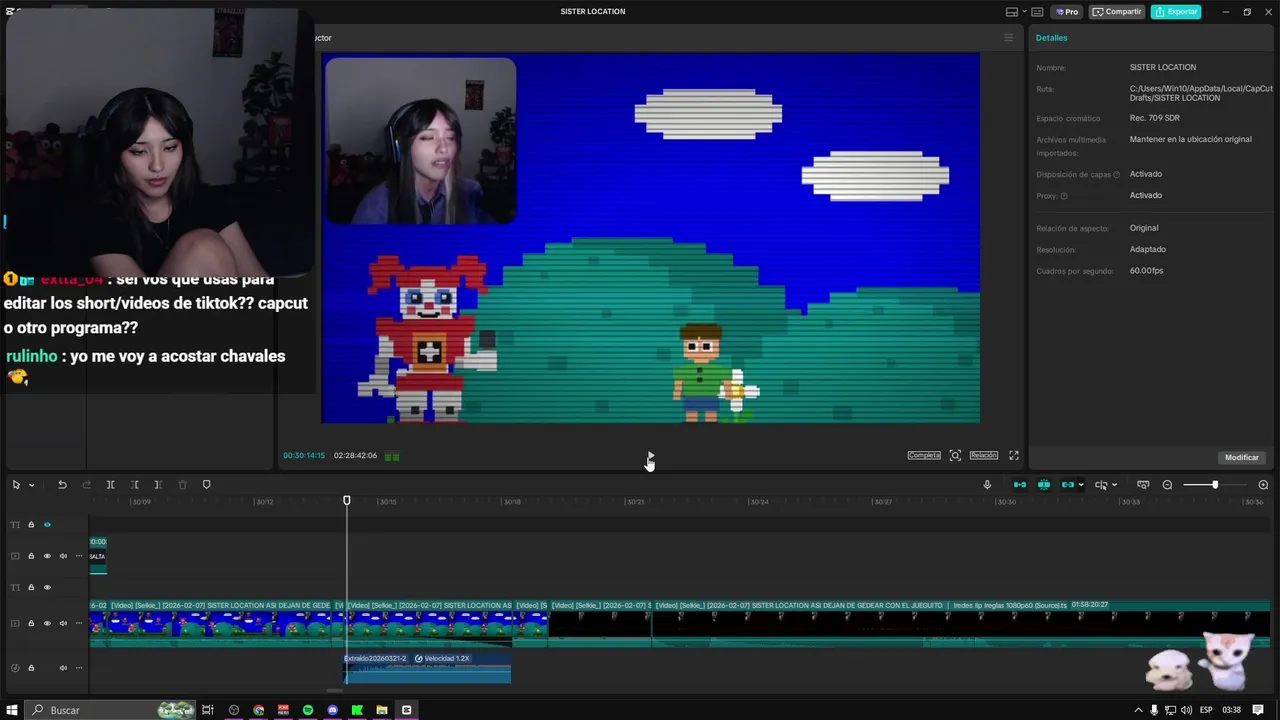Lock the Extraído audio track
Screen dimensions: 1280x720
tap(31, 668)
